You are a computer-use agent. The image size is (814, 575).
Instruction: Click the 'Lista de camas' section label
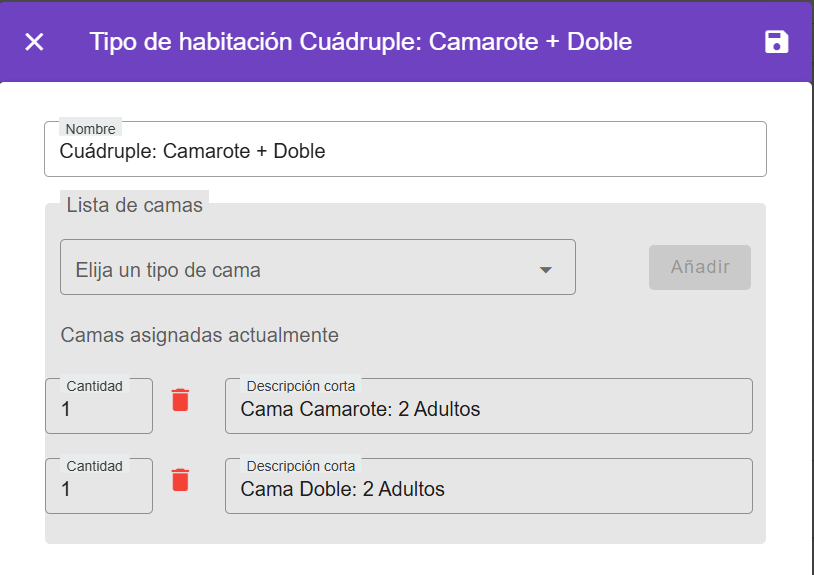pos(134,206)
